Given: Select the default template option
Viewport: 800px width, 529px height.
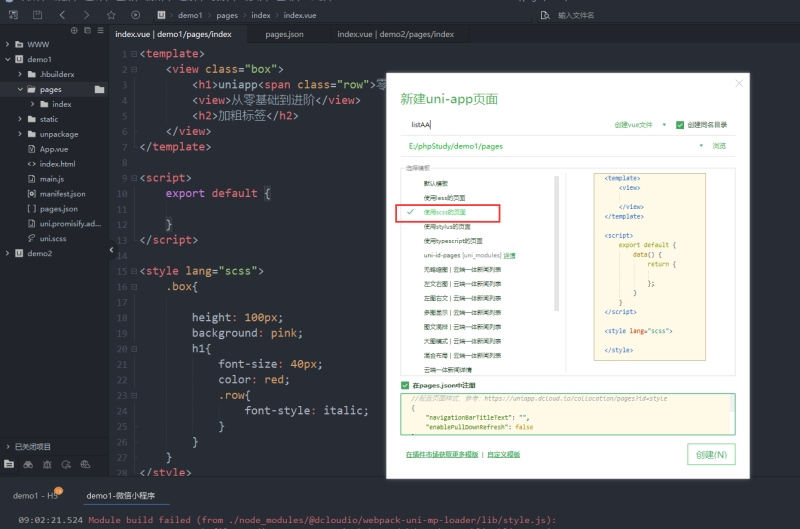Looking at the screenshot, I should click(x=436, y=183).
